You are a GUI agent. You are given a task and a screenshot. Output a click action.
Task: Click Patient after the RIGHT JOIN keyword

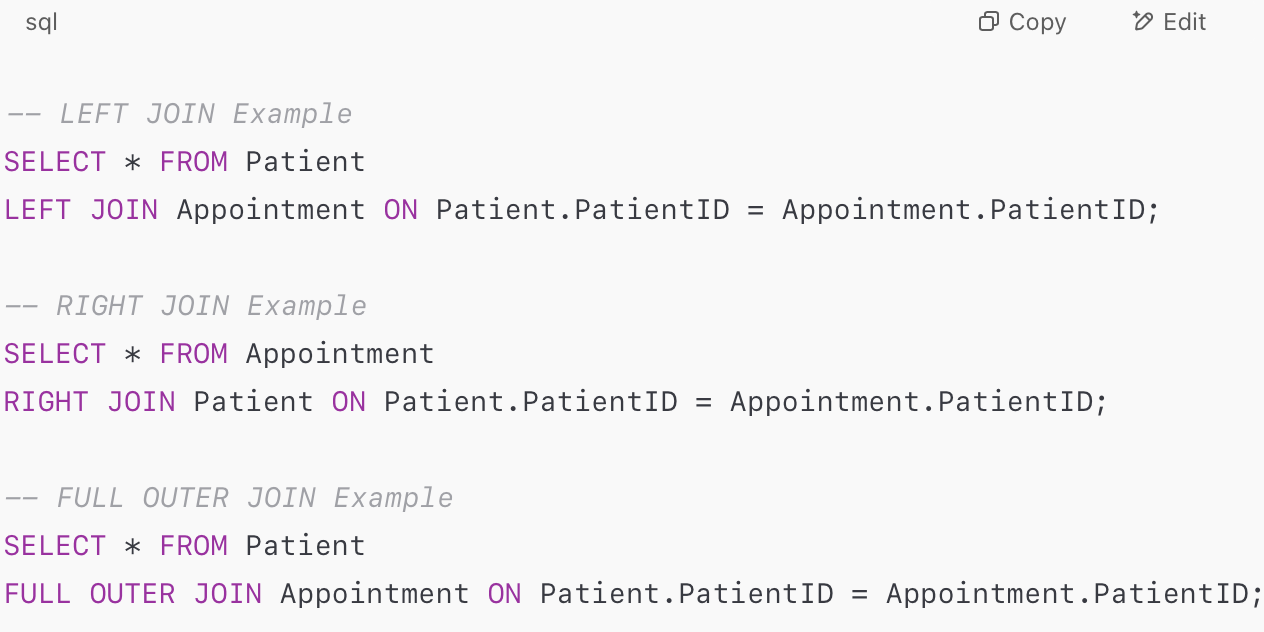tap(253, 402)
